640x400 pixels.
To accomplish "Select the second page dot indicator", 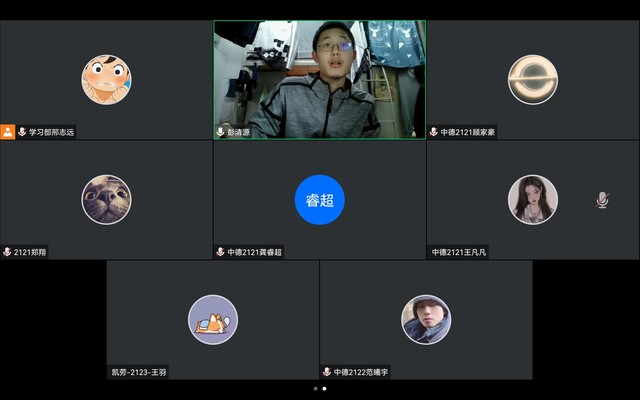I will [324, 388].
